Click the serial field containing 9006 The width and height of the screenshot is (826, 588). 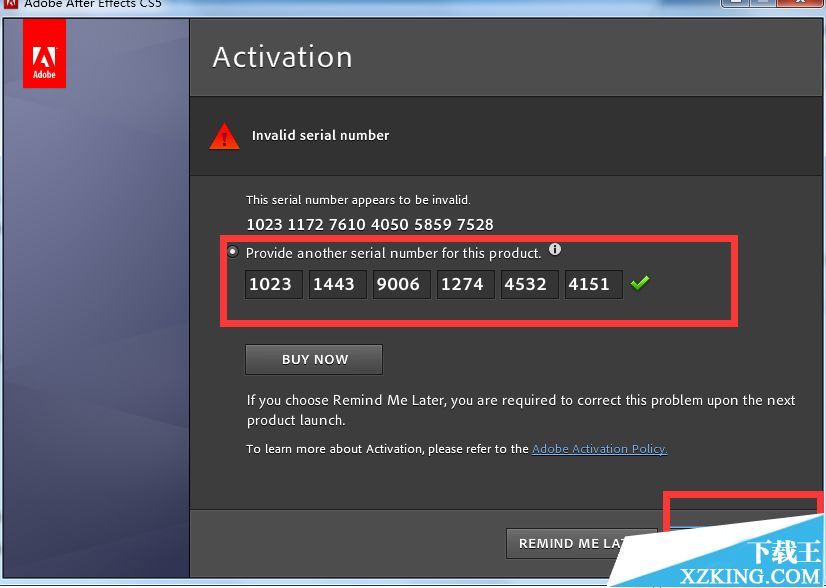pos(402,285)
